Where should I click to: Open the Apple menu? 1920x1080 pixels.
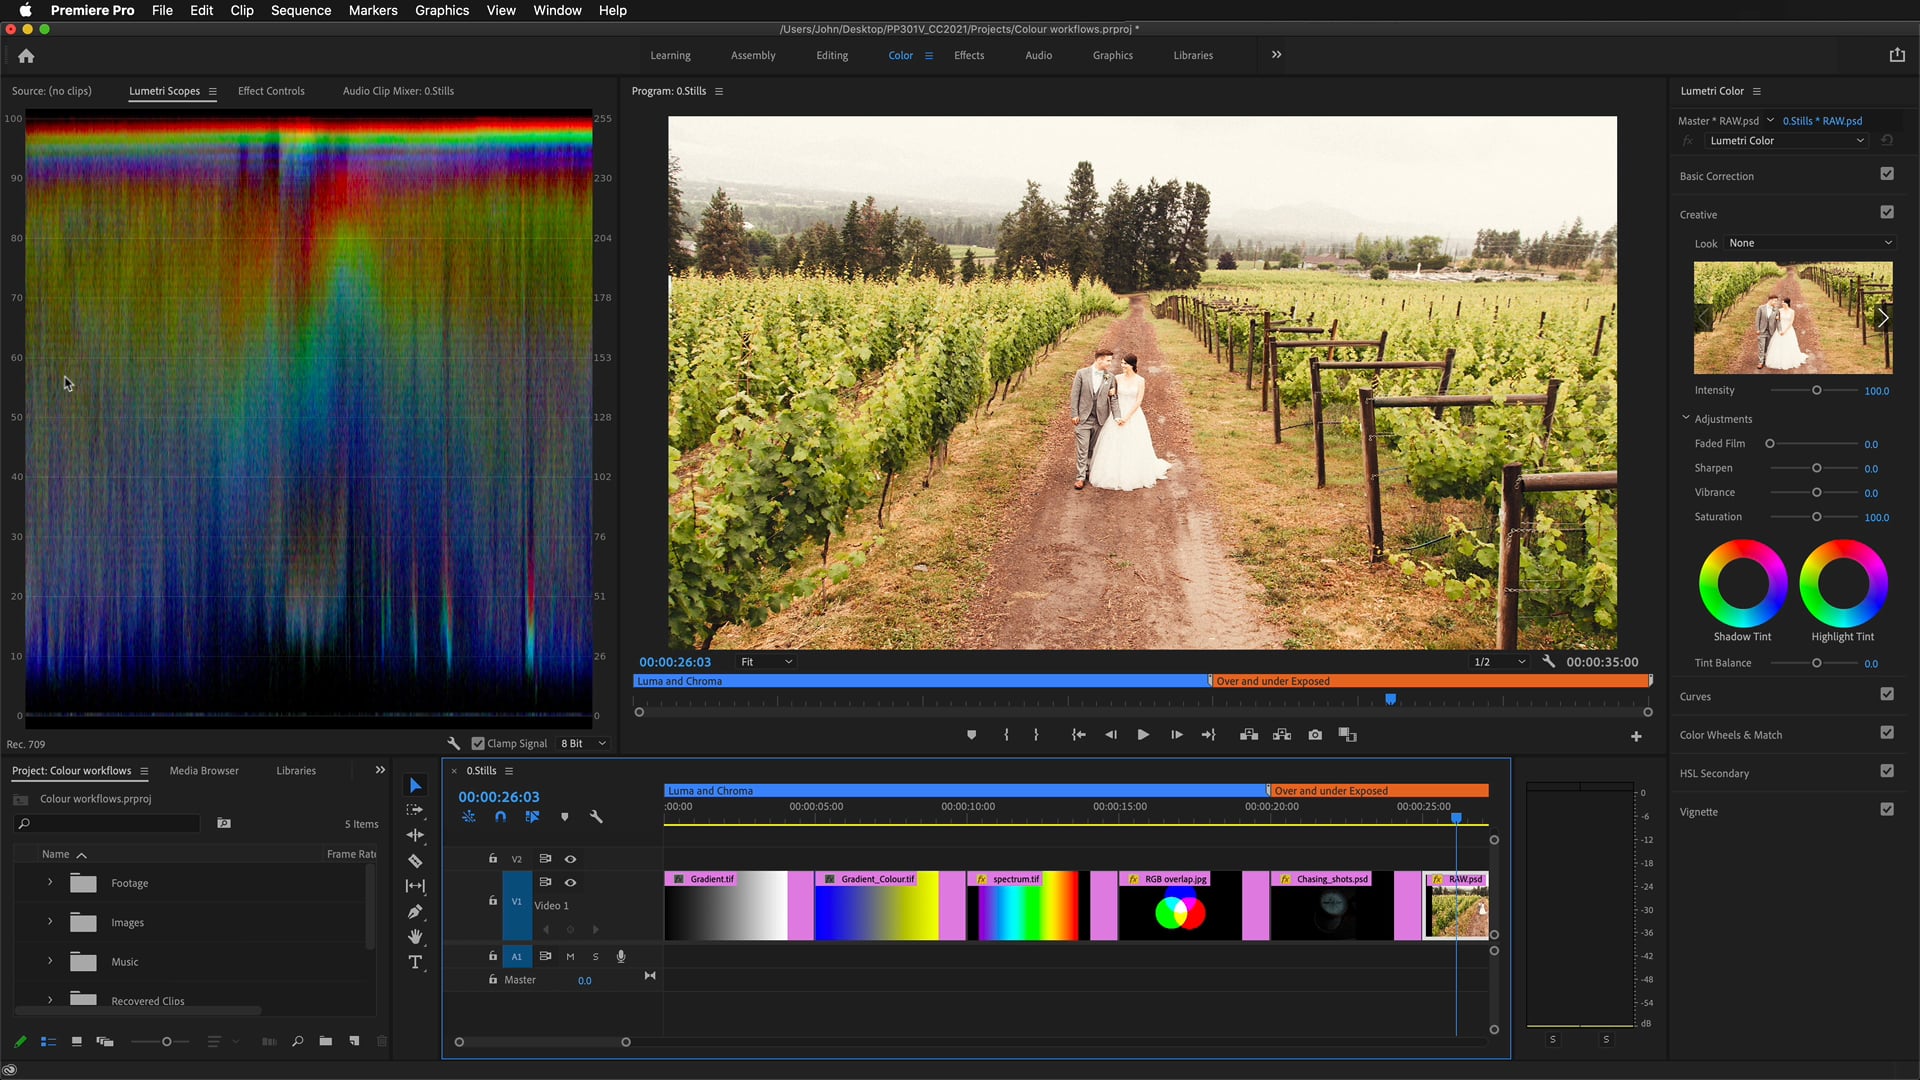click(26, 10)
